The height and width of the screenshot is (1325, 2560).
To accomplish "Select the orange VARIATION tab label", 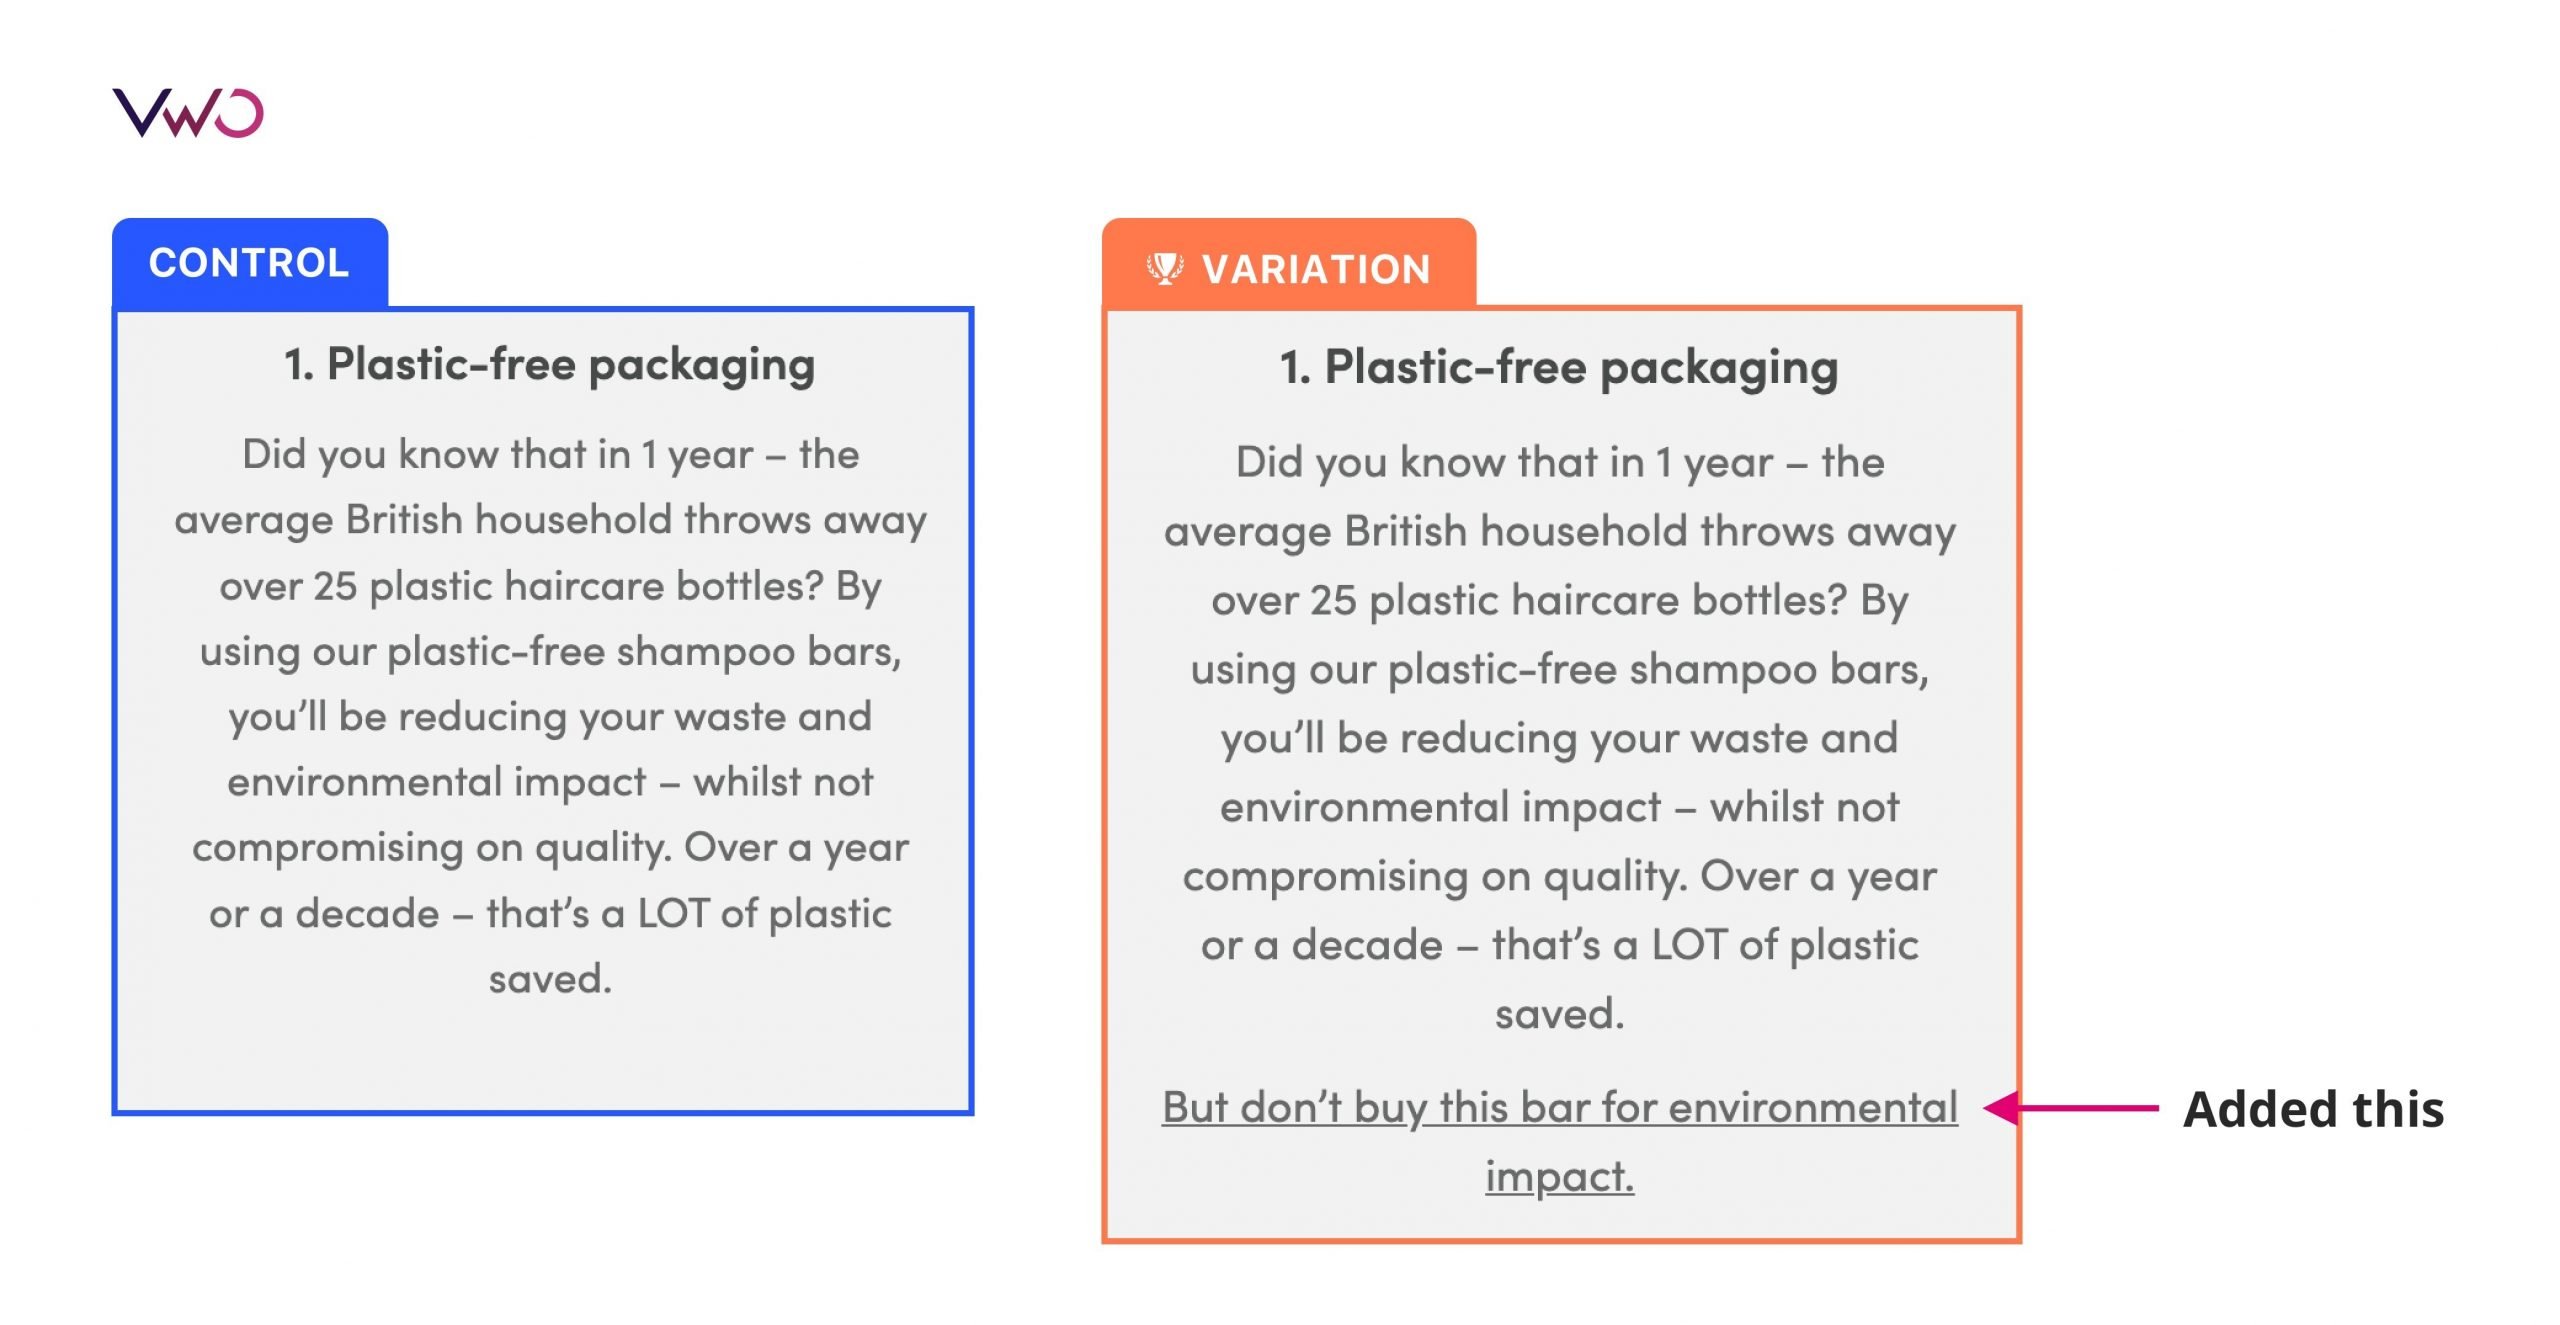I will tap(1316, 270).
